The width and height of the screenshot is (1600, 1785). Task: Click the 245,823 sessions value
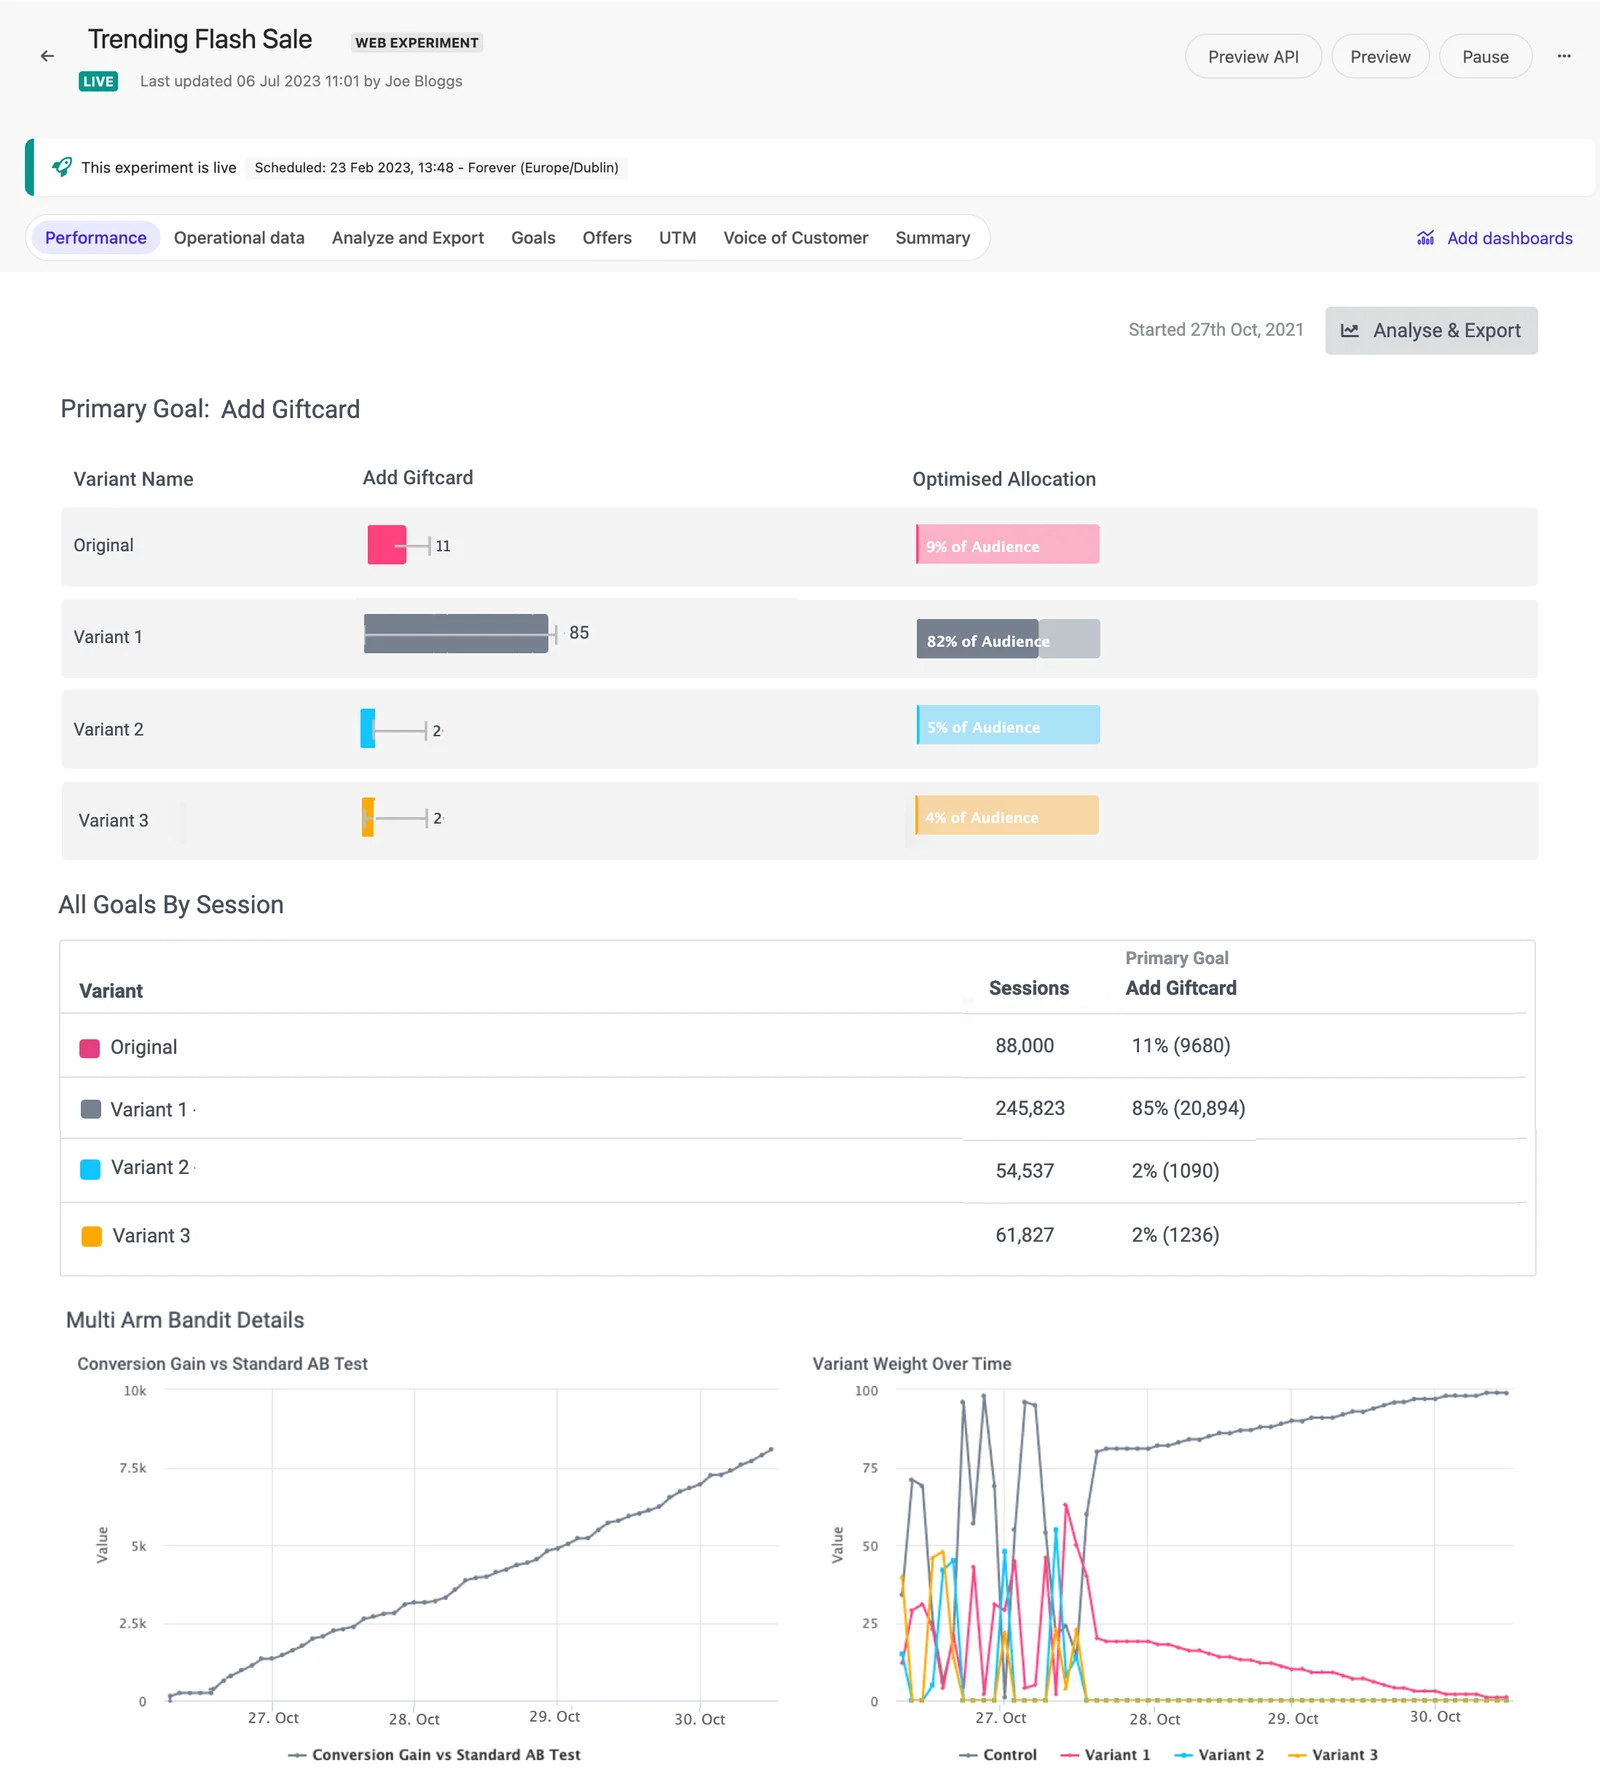[1030, 1108]
